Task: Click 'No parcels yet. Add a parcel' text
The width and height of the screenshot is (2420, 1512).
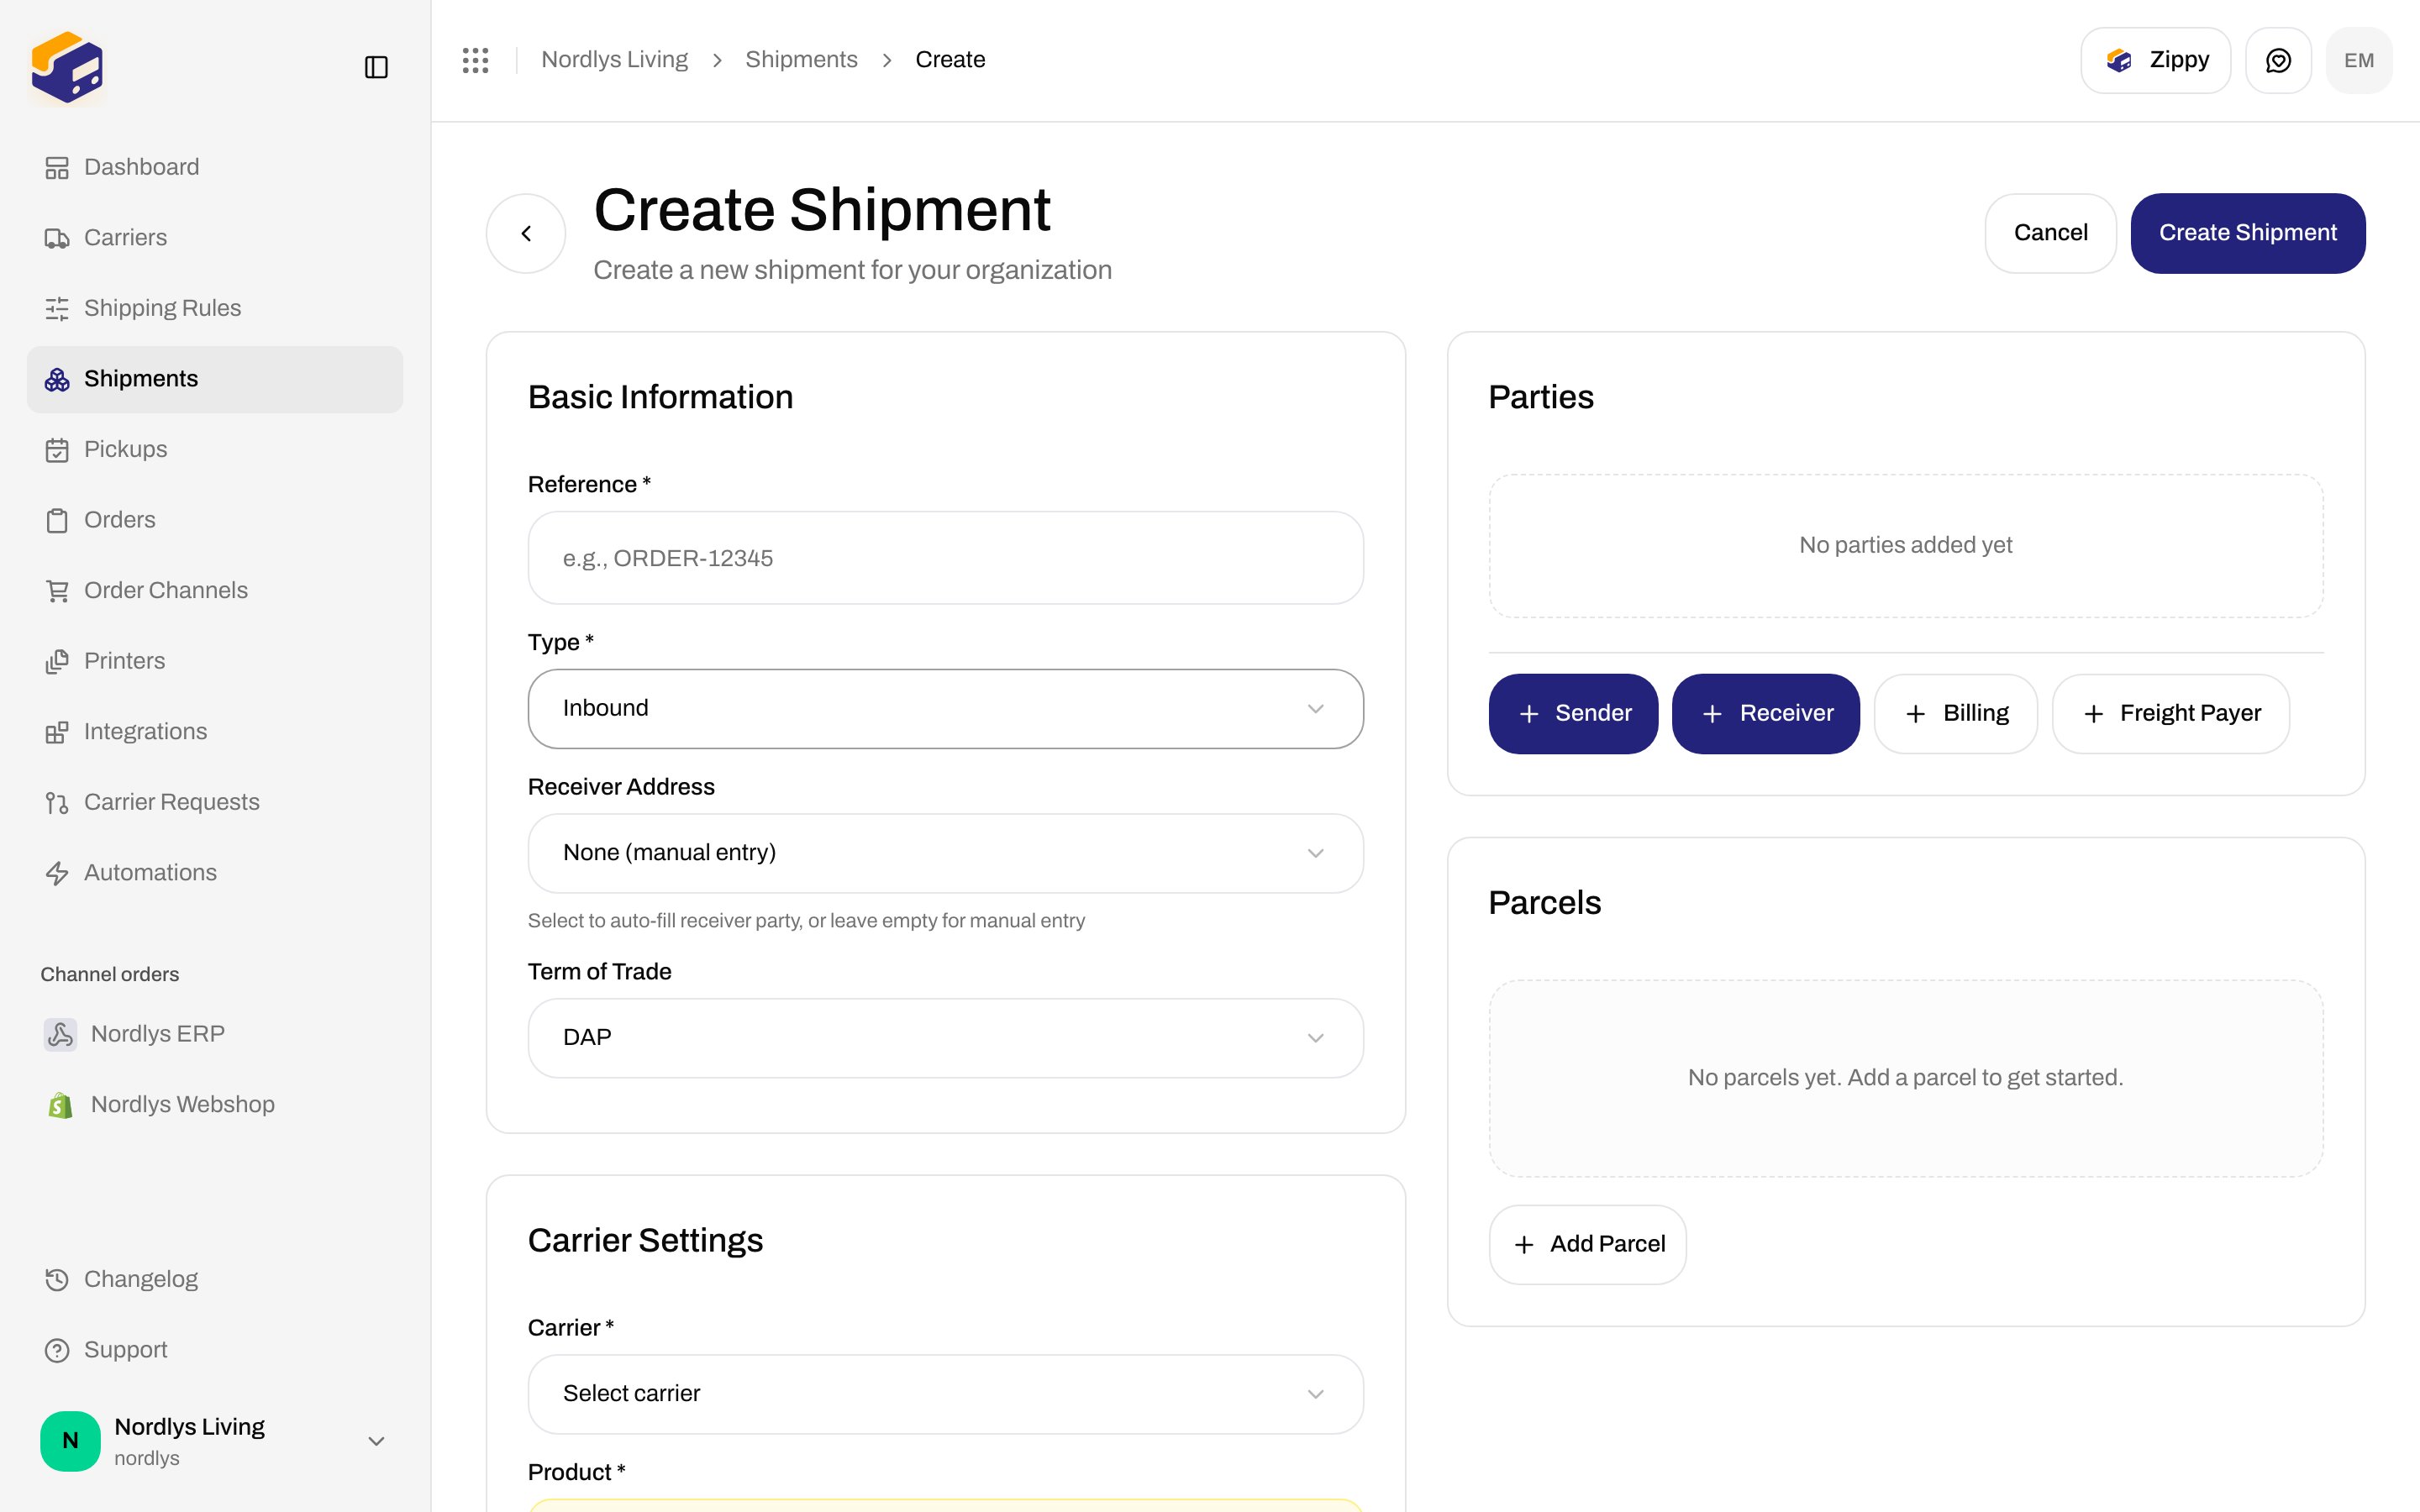Action: (x=1905, y=1078)
